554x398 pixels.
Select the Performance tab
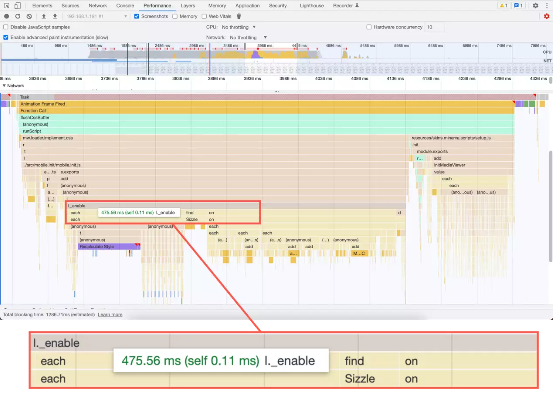(x=157, y=5)
